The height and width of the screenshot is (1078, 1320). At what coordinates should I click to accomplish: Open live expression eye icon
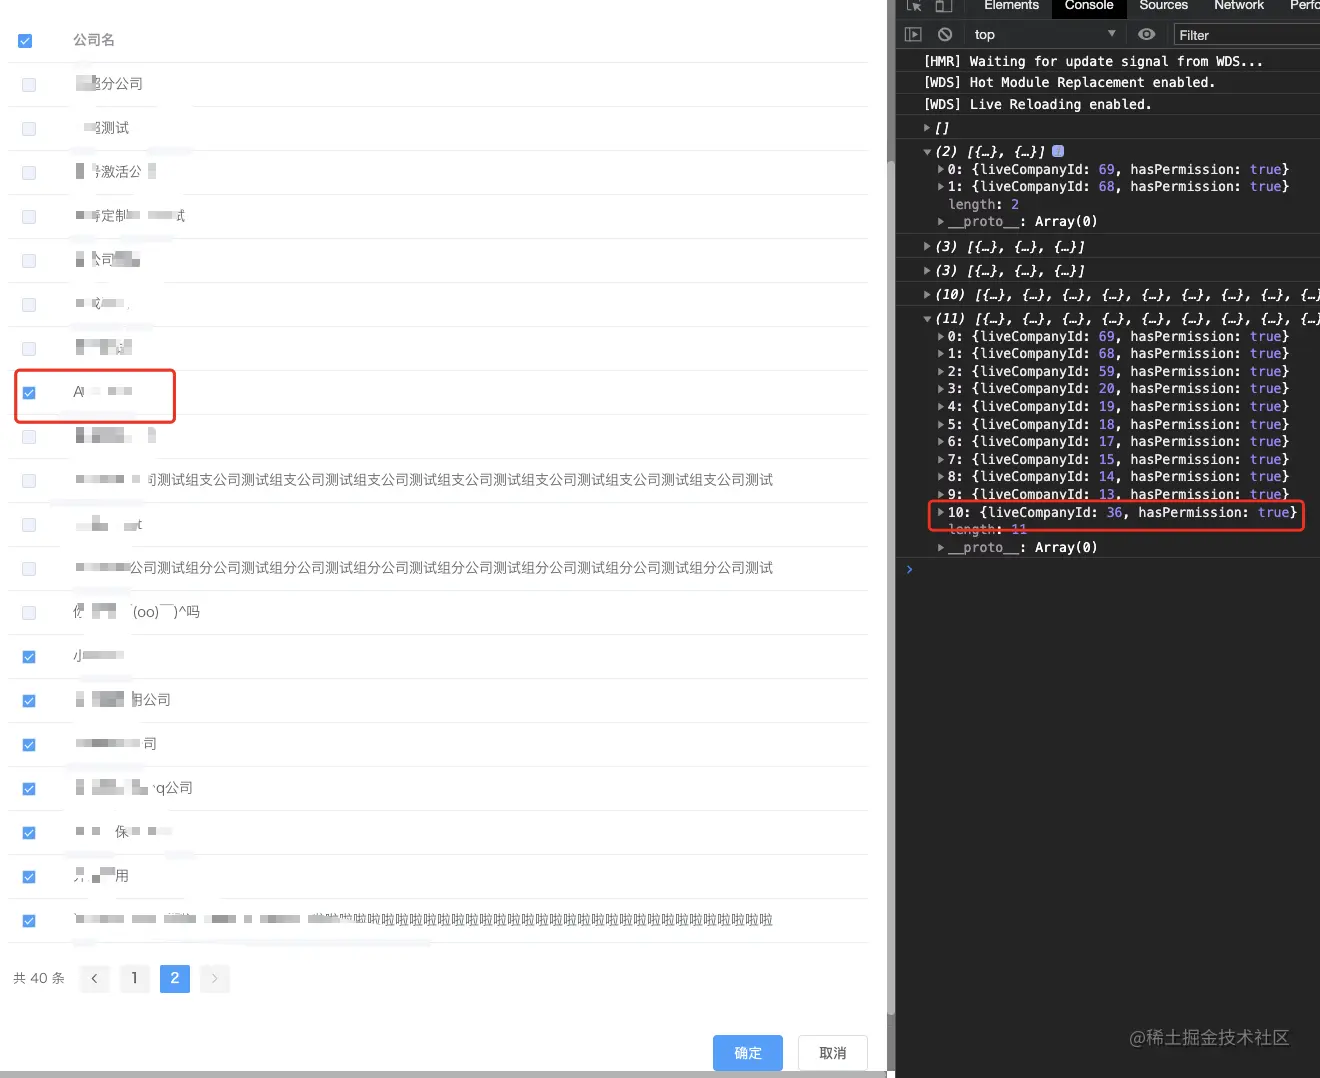click(x=1147, y=34)
